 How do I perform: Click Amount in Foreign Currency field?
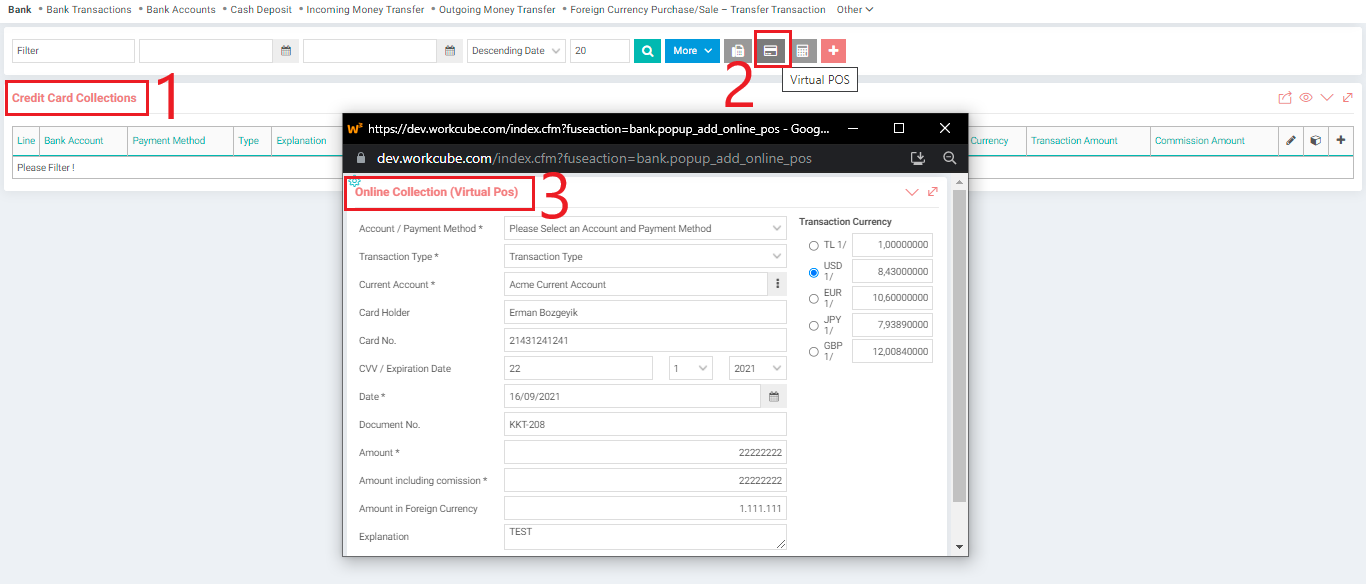coord(645,508)
